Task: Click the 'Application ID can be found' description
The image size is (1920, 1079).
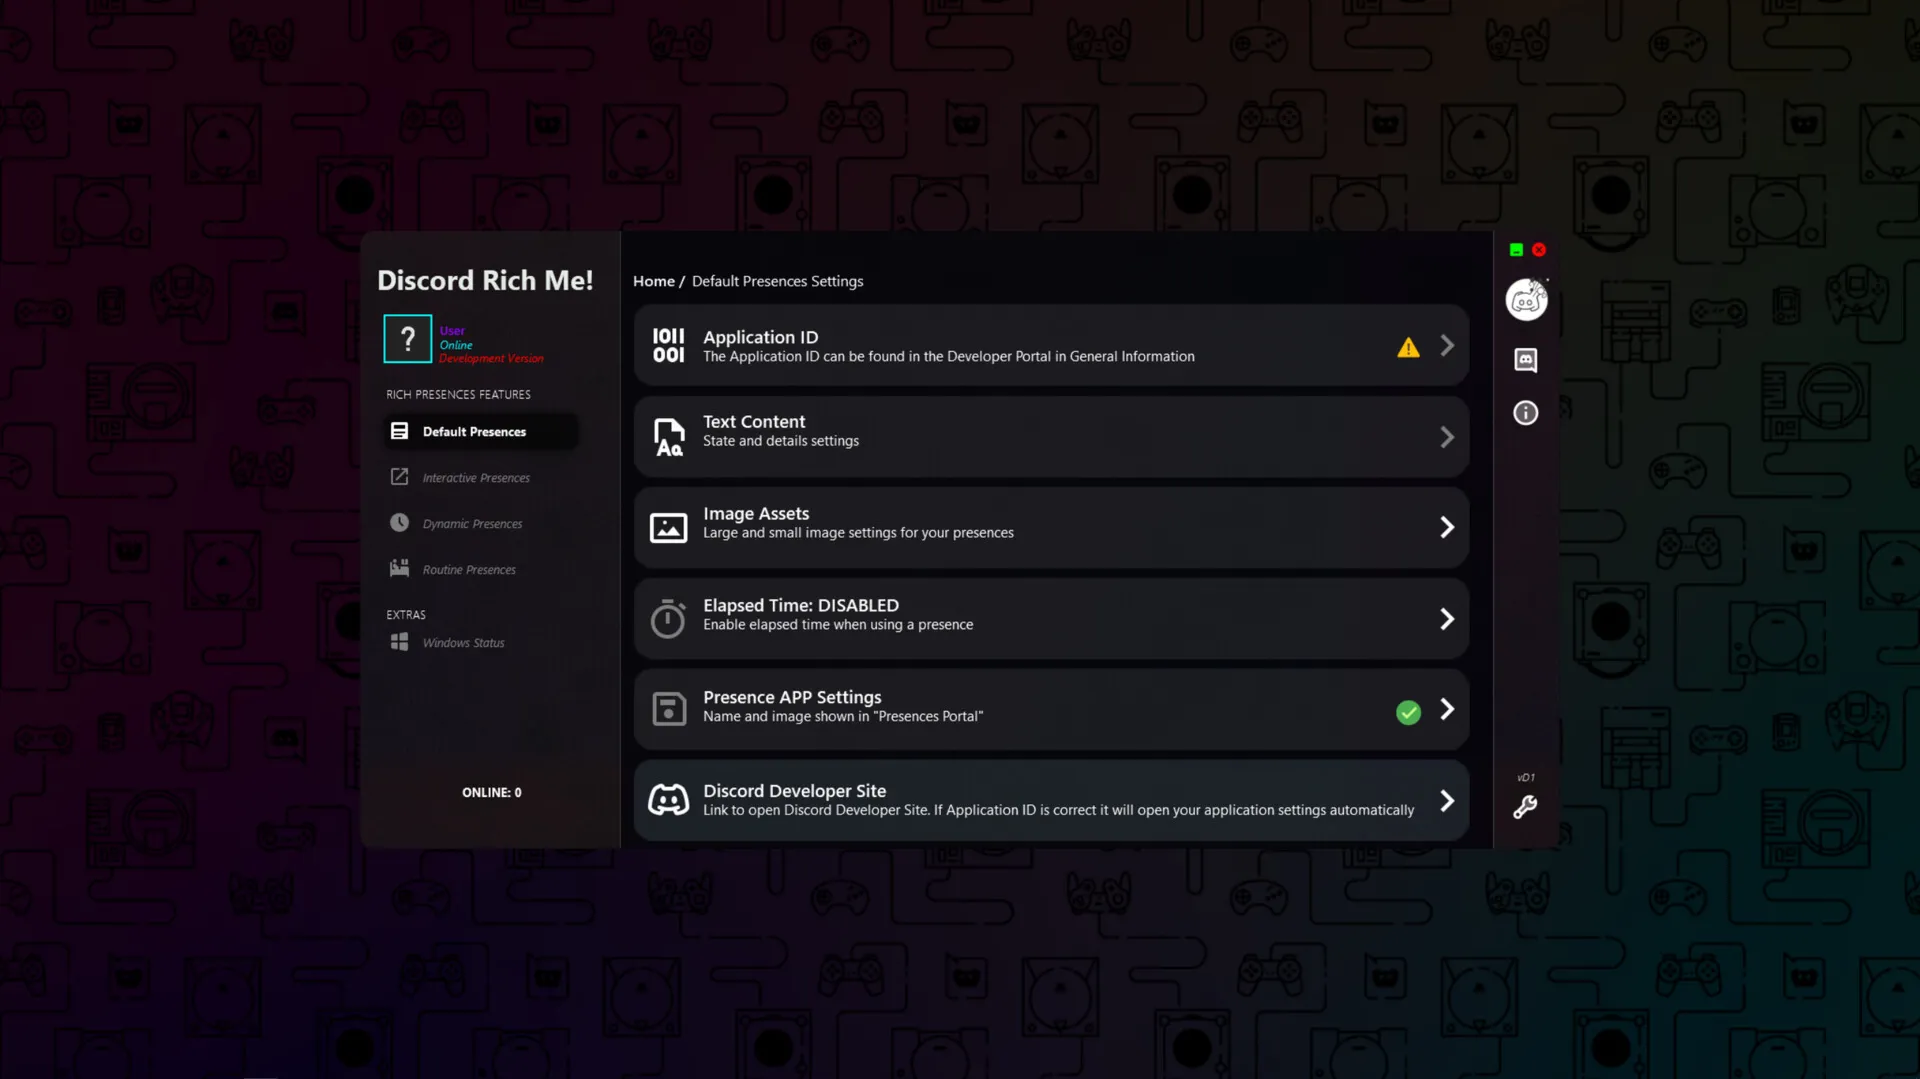Action: 949,357
